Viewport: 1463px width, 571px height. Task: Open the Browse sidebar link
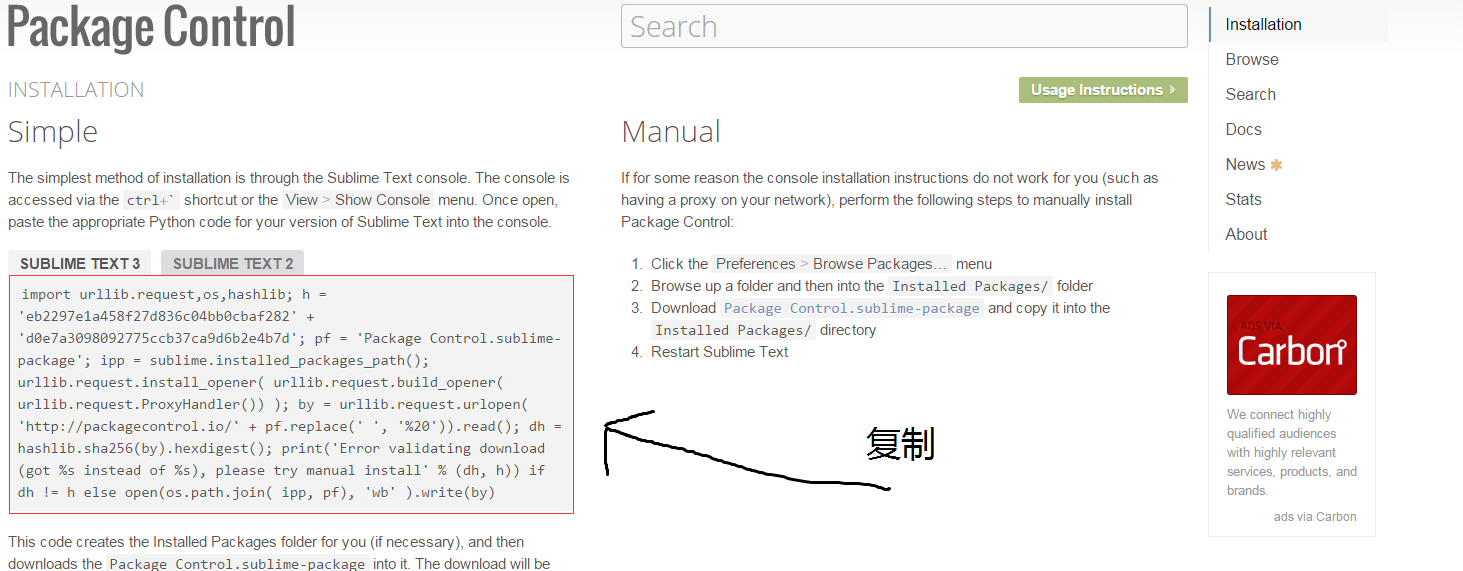coord(1252,59)
